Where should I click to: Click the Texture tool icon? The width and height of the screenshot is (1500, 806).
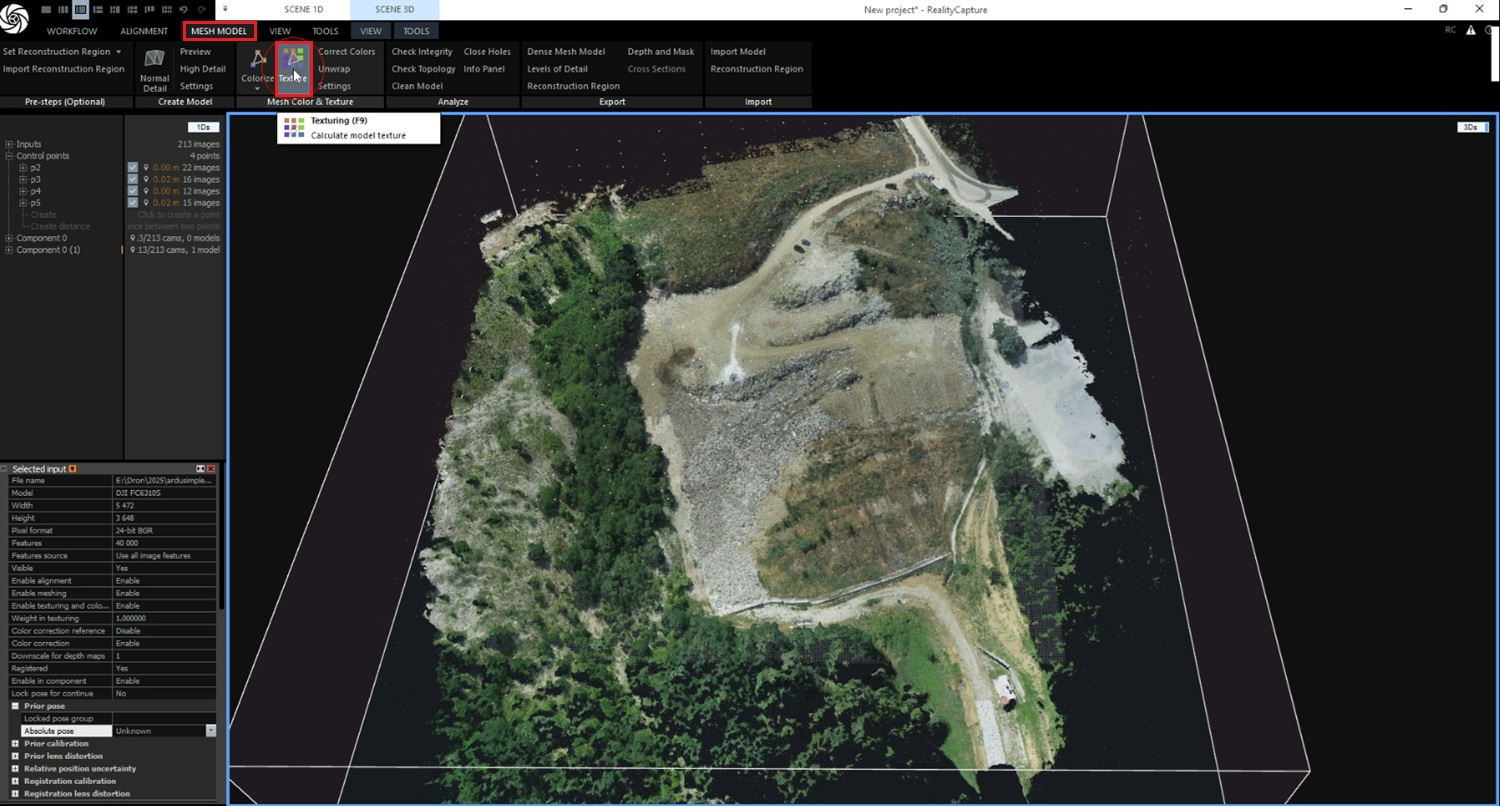[x=293, y=62]
